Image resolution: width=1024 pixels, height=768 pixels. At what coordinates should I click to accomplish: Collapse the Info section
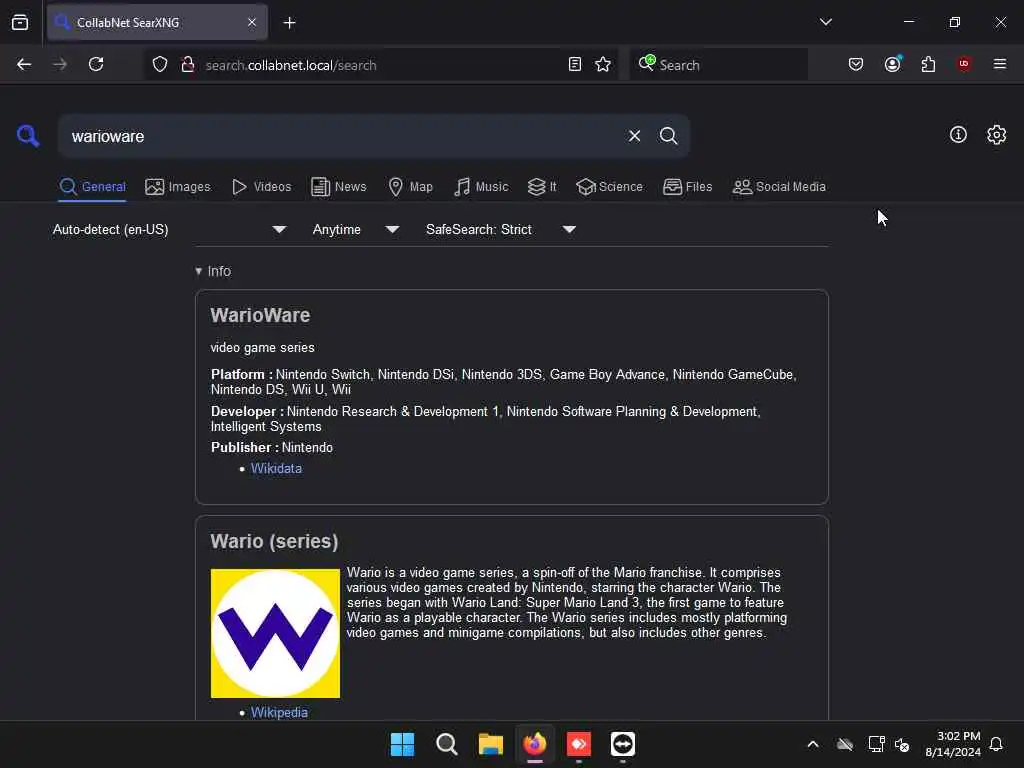[213, 271]
